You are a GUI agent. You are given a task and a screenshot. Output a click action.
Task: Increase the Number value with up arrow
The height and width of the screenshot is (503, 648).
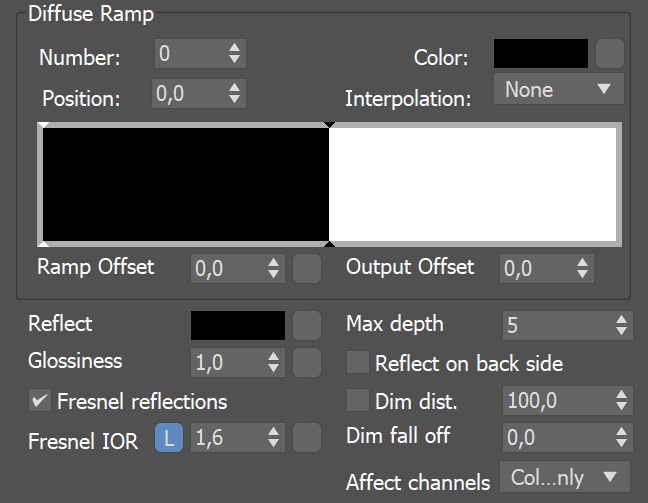tap(235, 48)
